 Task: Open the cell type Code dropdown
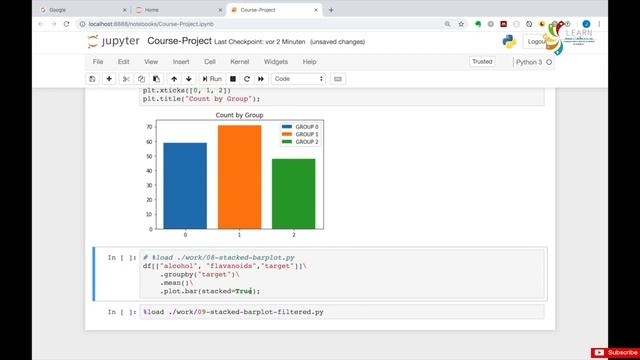(298, 79)
